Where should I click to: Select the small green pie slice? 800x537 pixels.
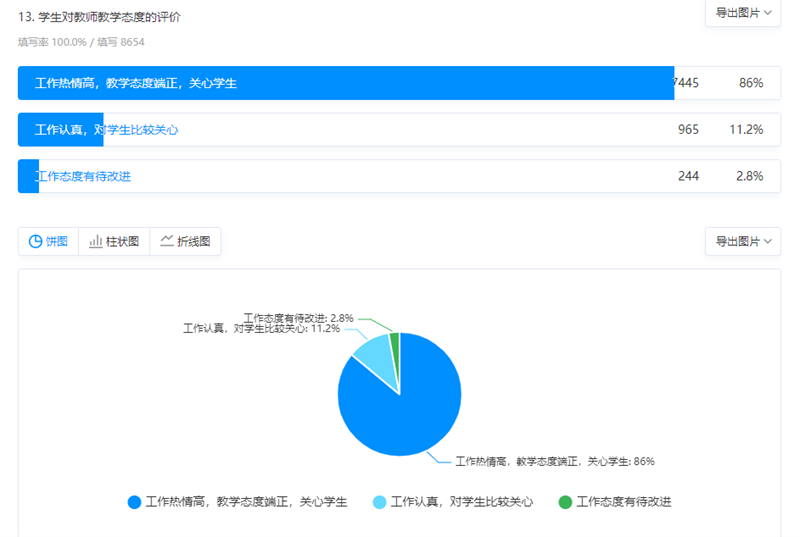point(395,341)
